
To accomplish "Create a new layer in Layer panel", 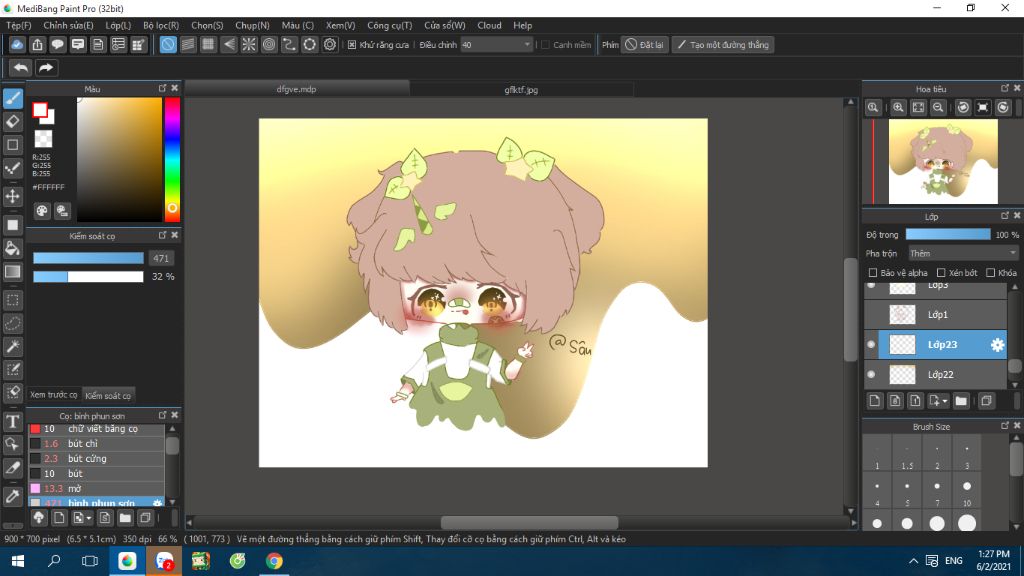I will (x=875, y=400).
